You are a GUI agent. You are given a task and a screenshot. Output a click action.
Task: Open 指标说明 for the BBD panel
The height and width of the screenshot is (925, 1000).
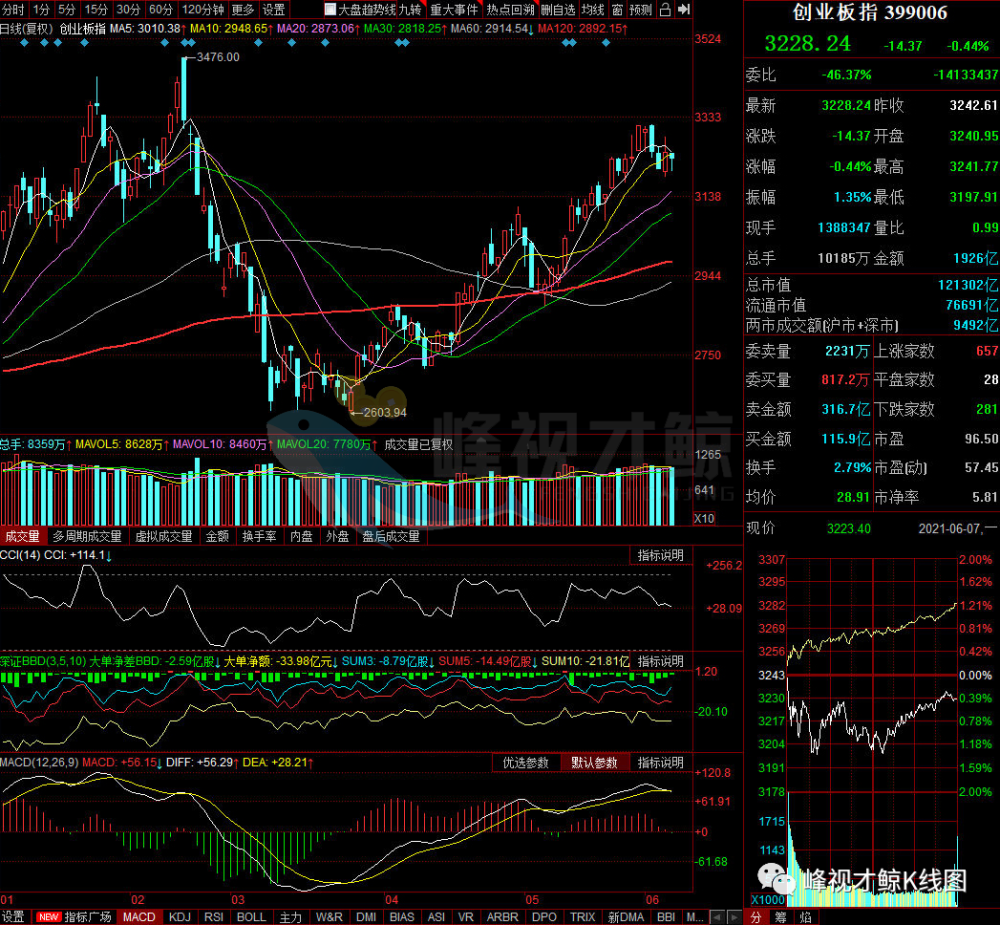pyautogui.click(x=661, y=662)
